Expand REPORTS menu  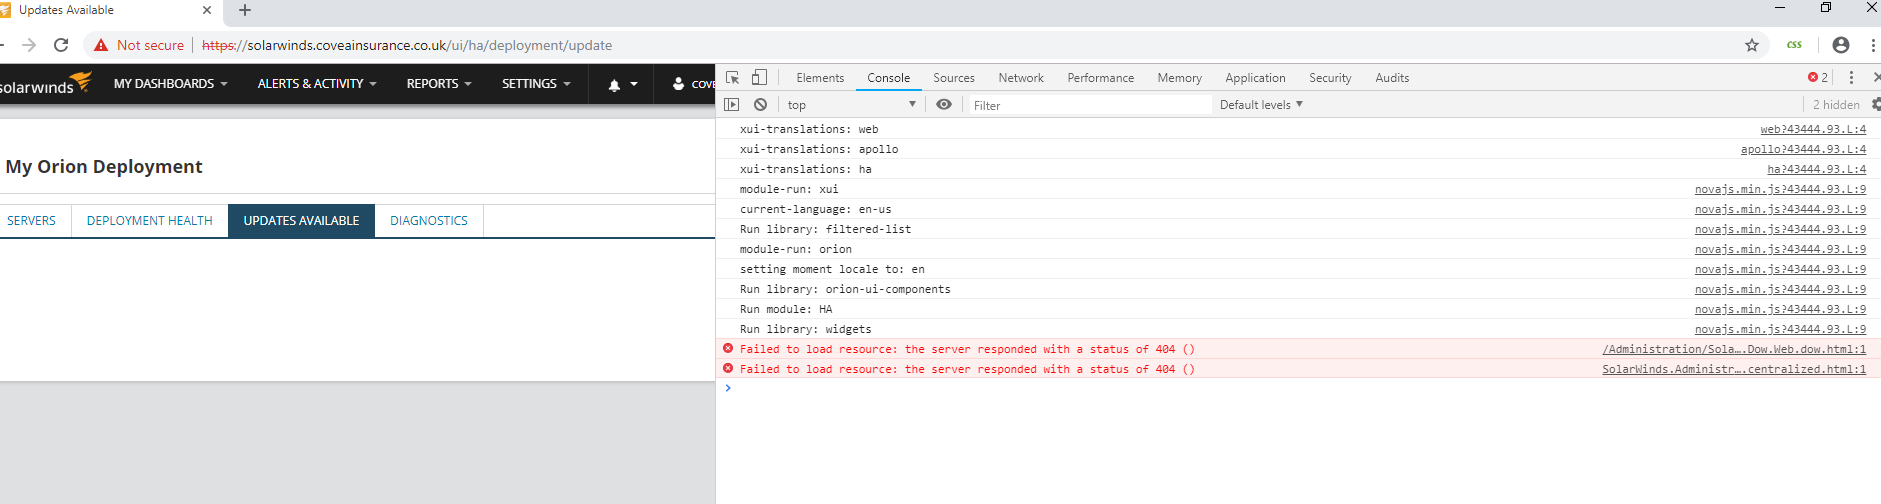439,84
